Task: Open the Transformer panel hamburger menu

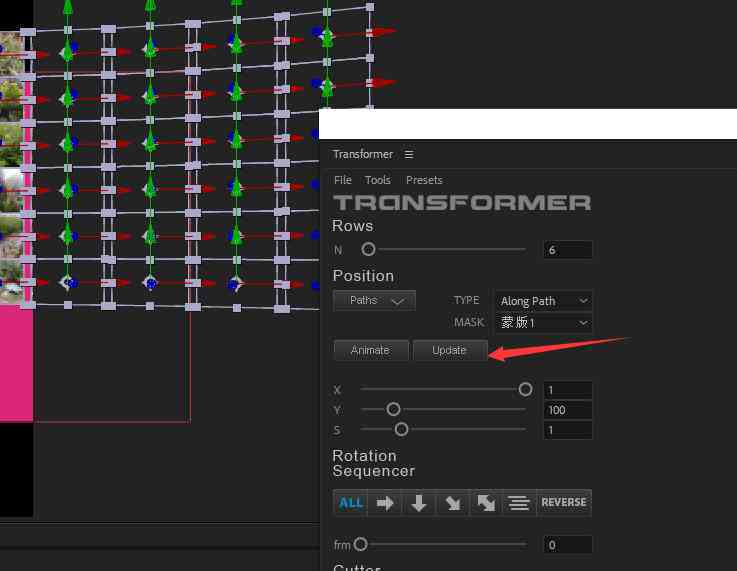Action: click(x=409, y=154)
